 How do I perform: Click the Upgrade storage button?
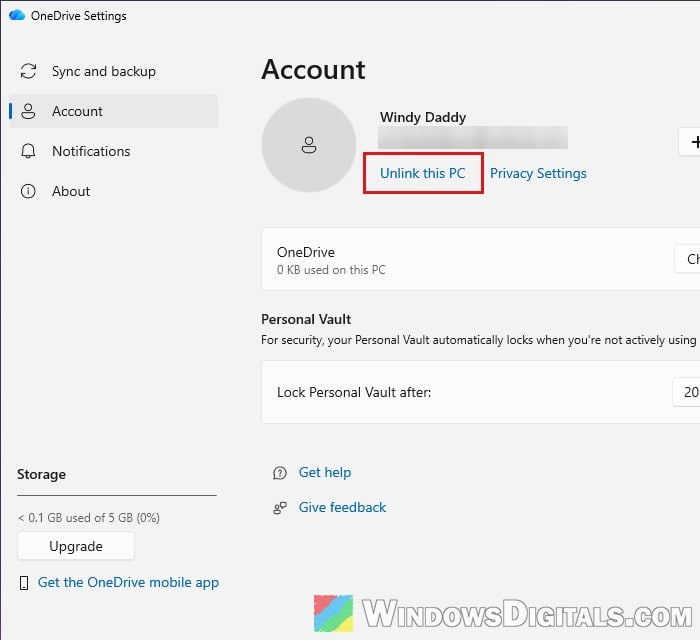[76, 546]
